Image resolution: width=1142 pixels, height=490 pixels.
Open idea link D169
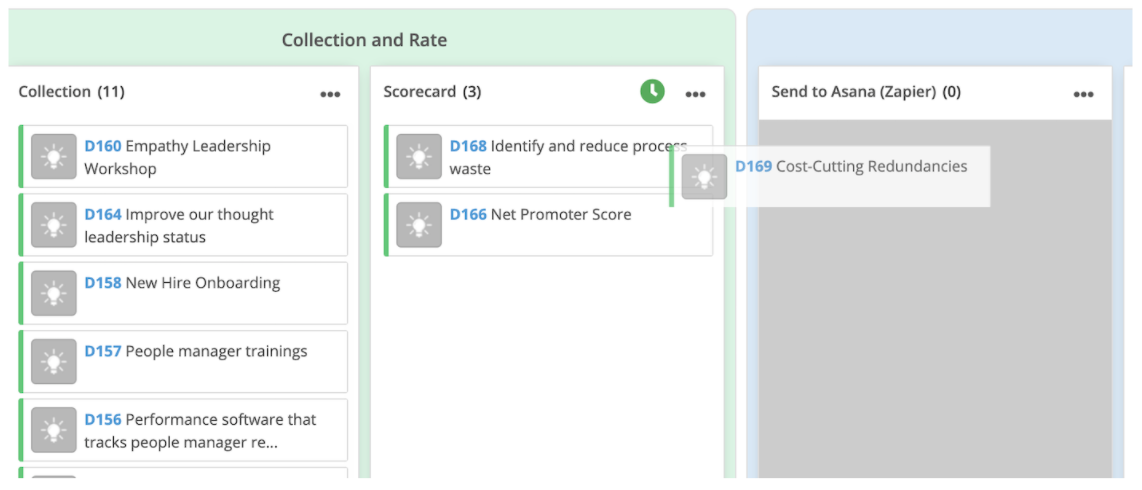tap(753, 167)
